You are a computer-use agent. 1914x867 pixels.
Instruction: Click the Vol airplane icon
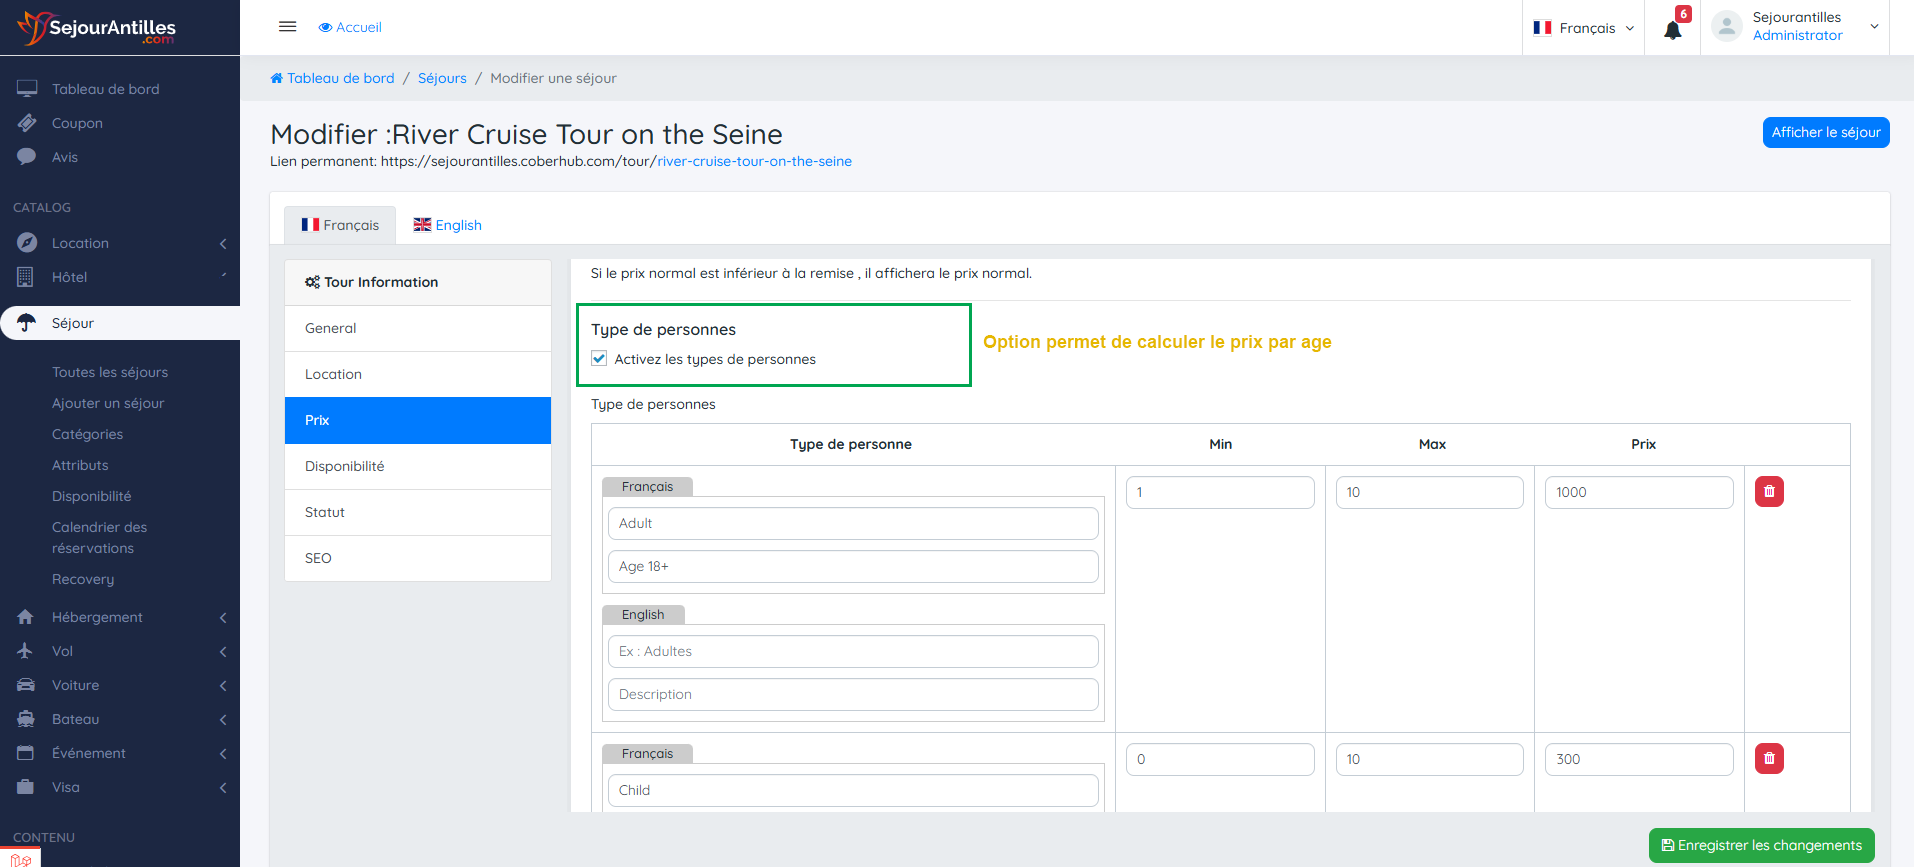point(26,651)
